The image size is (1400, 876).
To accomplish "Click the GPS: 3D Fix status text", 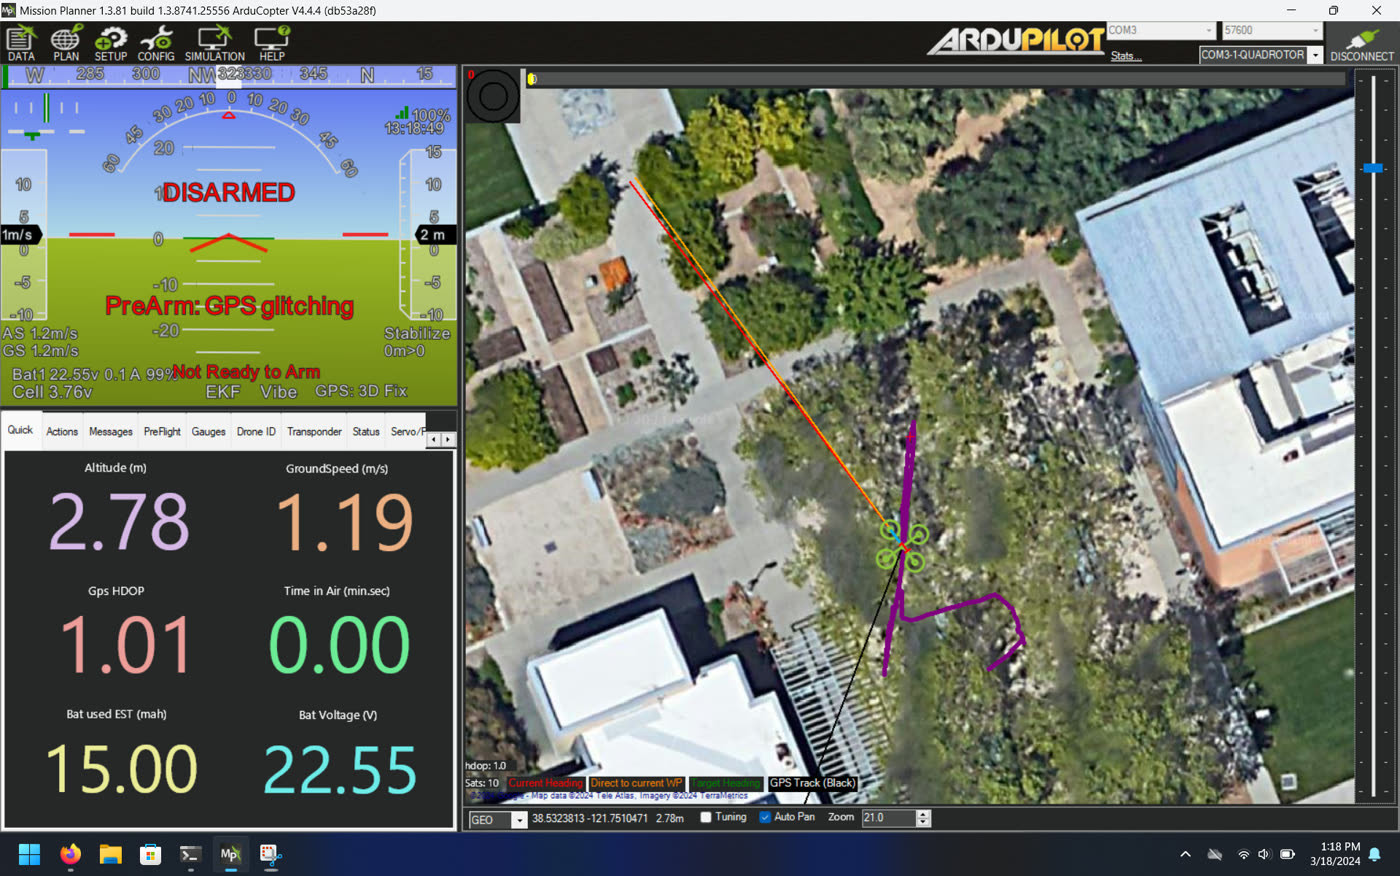I will pos(361,391).
